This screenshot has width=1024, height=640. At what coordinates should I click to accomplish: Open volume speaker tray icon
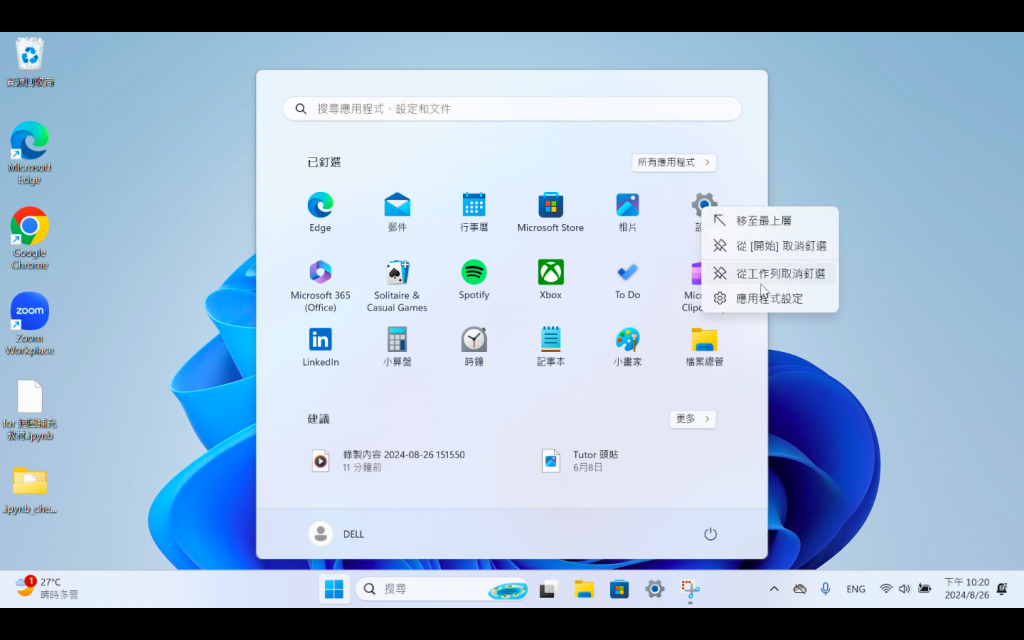click(x=904, y=588)
